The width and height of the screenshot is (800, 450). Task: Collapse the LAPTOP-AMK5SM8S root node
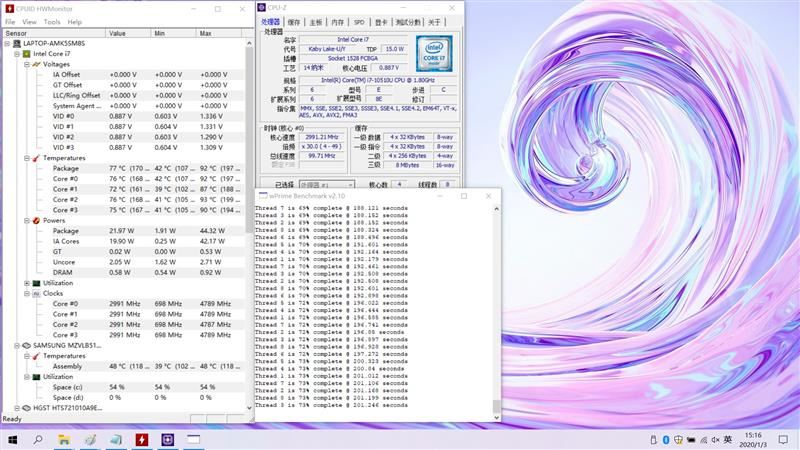click(7, 43)
